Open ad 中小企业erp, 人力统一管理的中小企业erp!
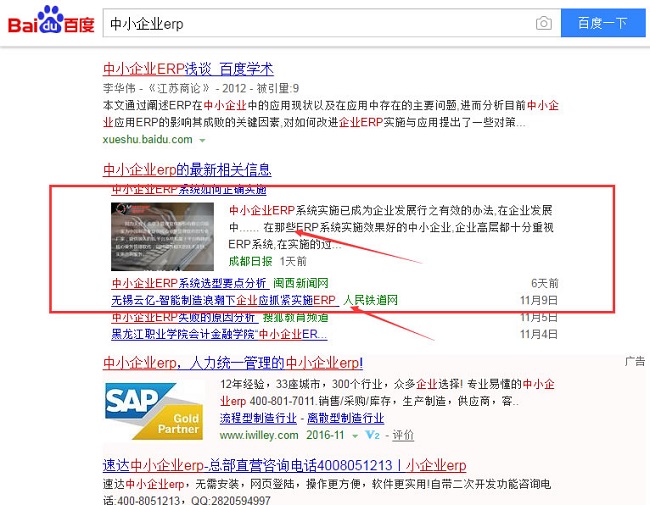Screen dimensions: 650x505 (x=233, y=363)
